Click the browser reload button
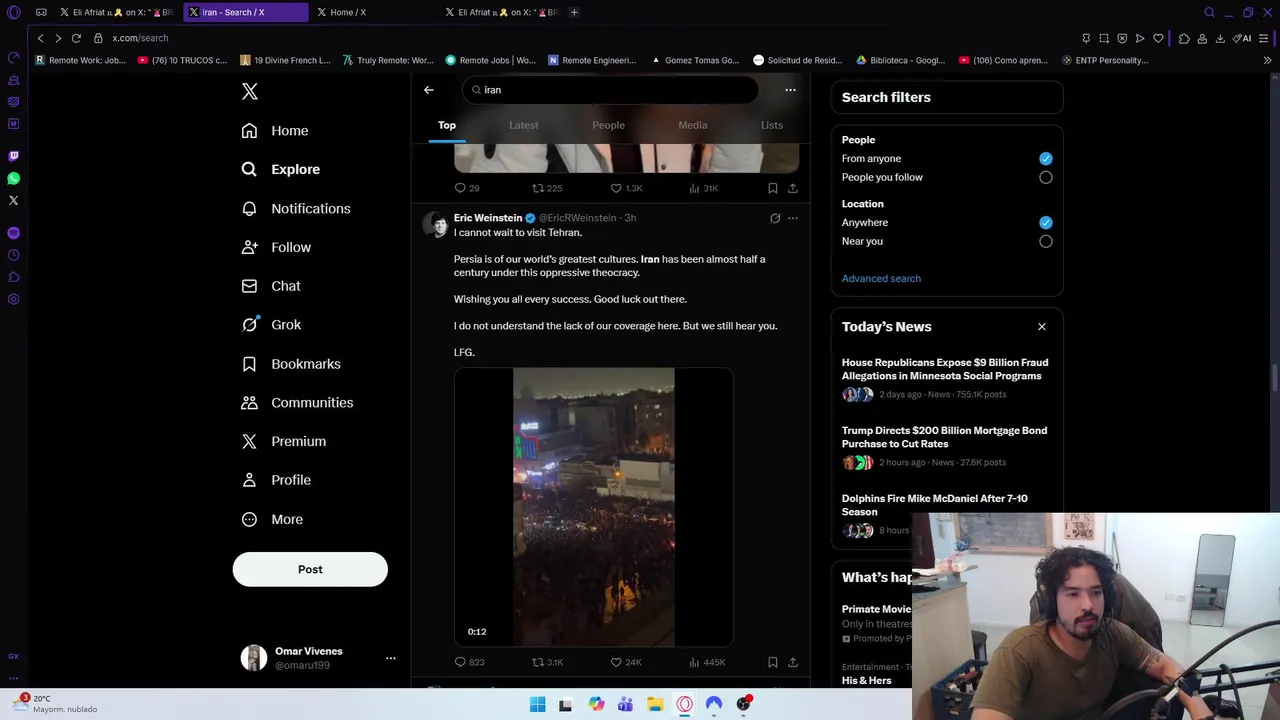Viewport: 1280px width, 720px height. click(x=76, y=38)
